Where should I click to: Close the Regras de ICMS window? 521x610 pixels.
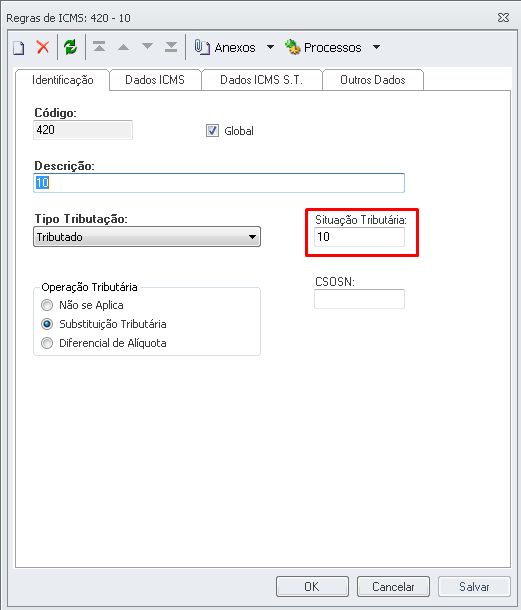pos(503,18)
